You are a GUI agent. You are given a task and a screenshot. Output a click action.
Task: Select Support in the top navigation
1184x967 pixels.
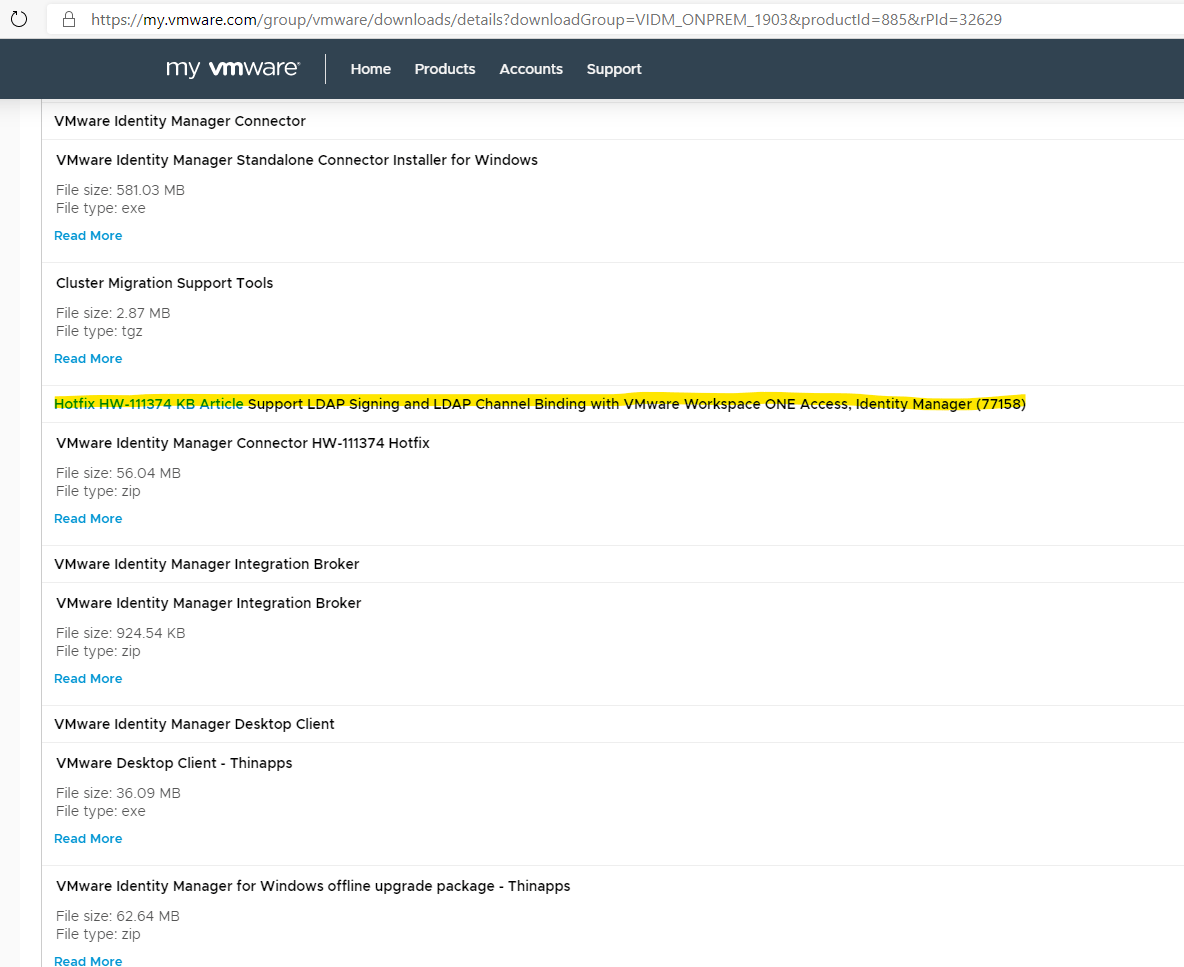click(614, 69)
